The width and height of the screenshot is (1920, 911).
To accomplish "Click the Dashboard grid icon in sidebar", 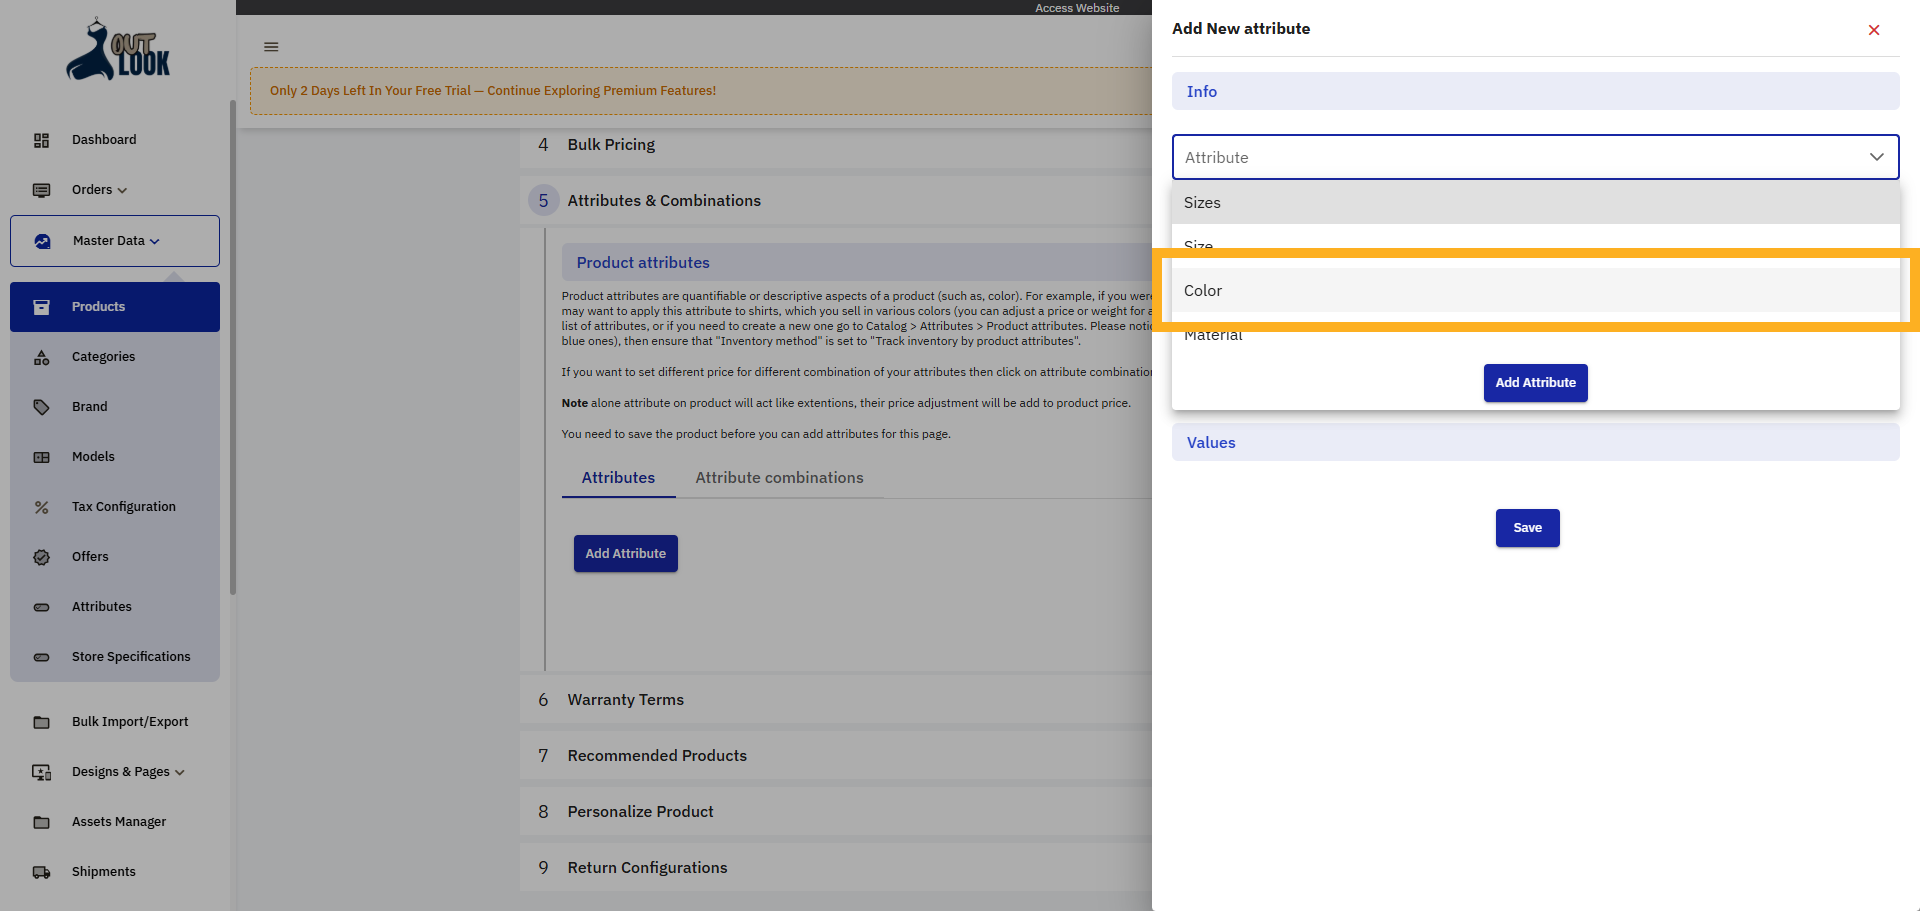I will pyautogui.click(x=41, y=140).
